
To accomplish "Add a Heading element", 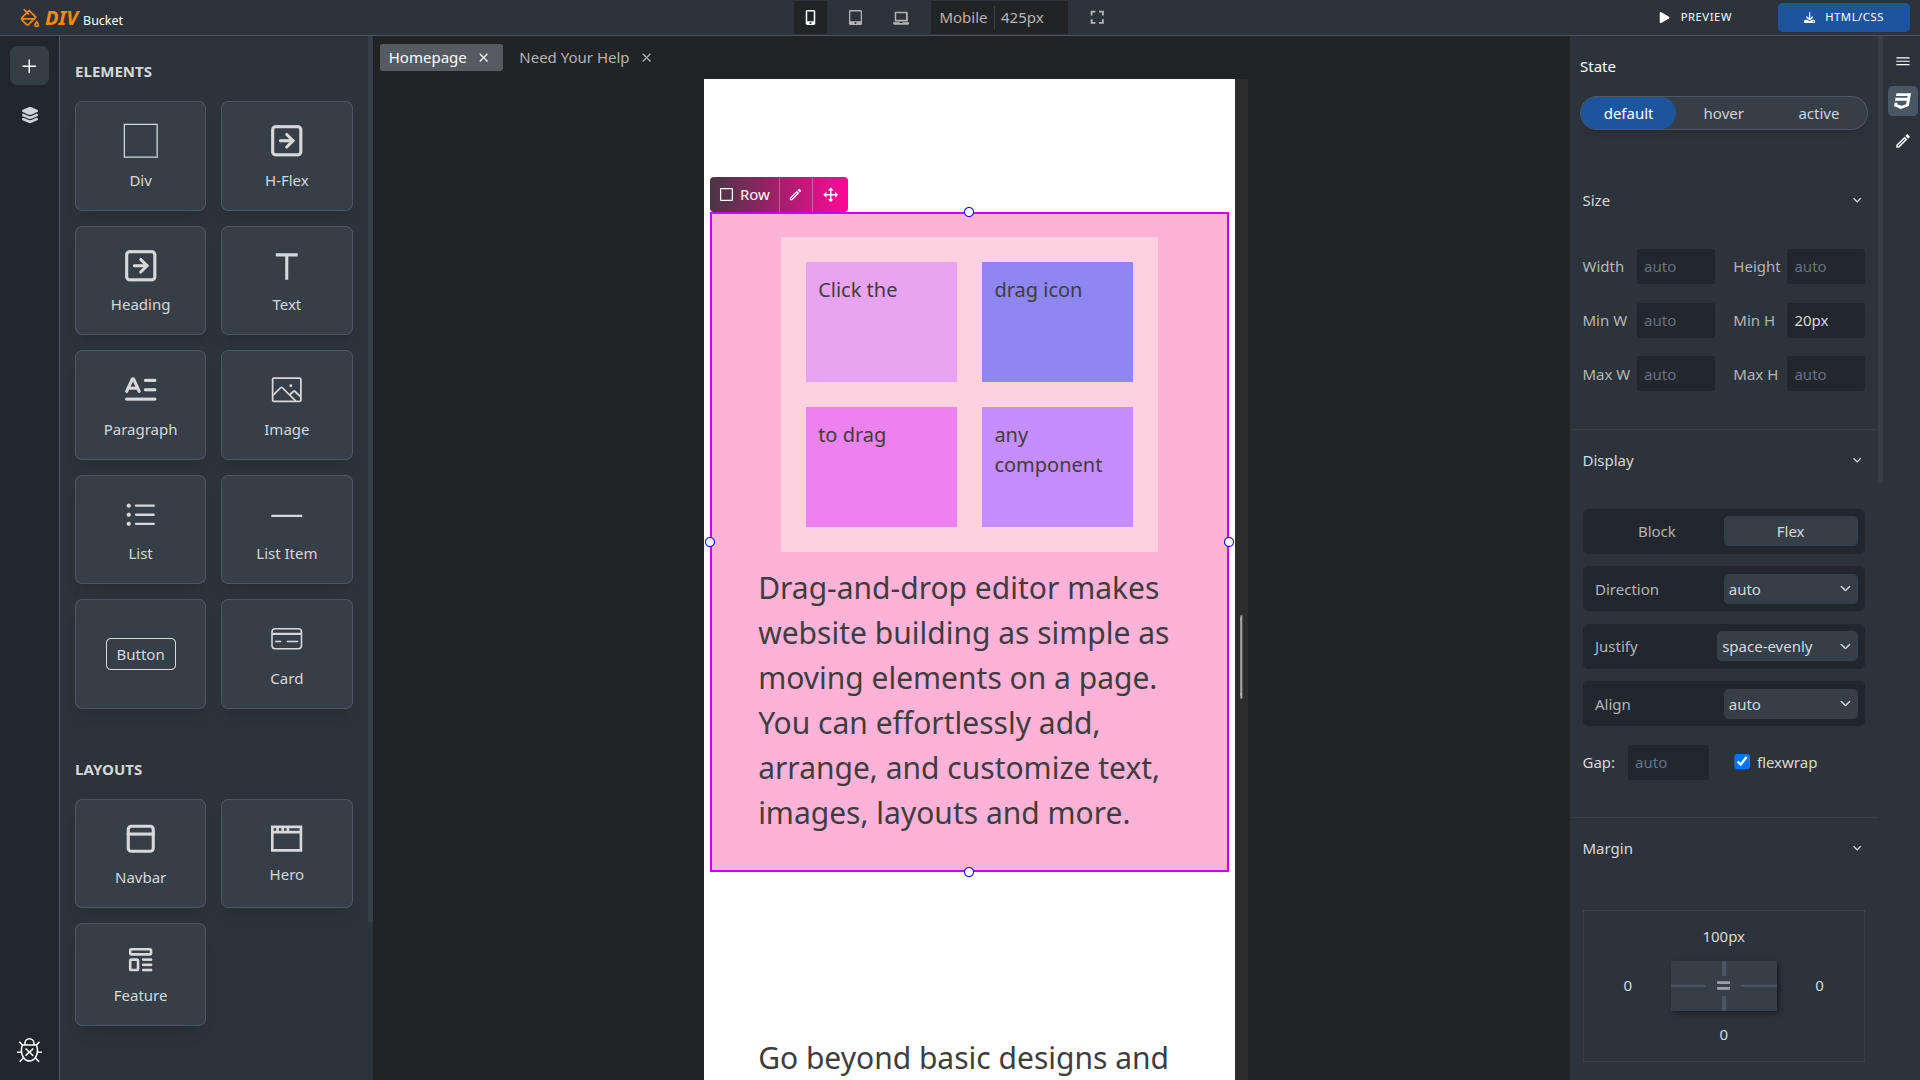I will (140, 280).
